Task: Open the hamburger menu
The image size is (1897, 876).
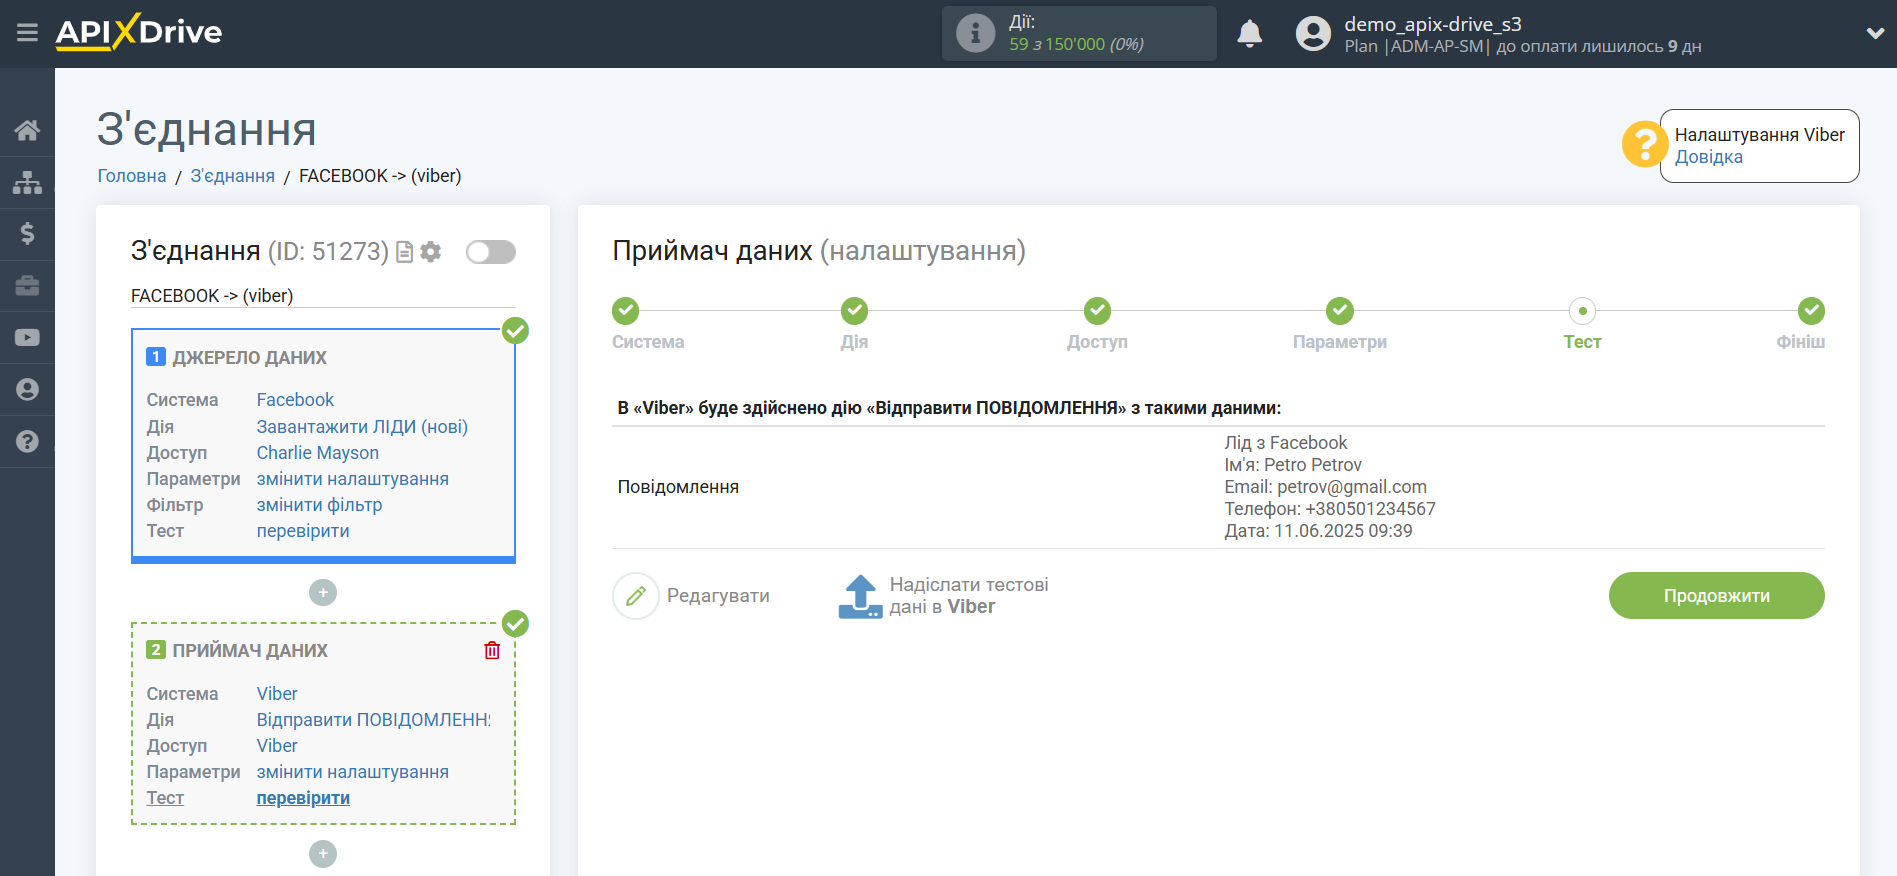Action: point(27,33)
